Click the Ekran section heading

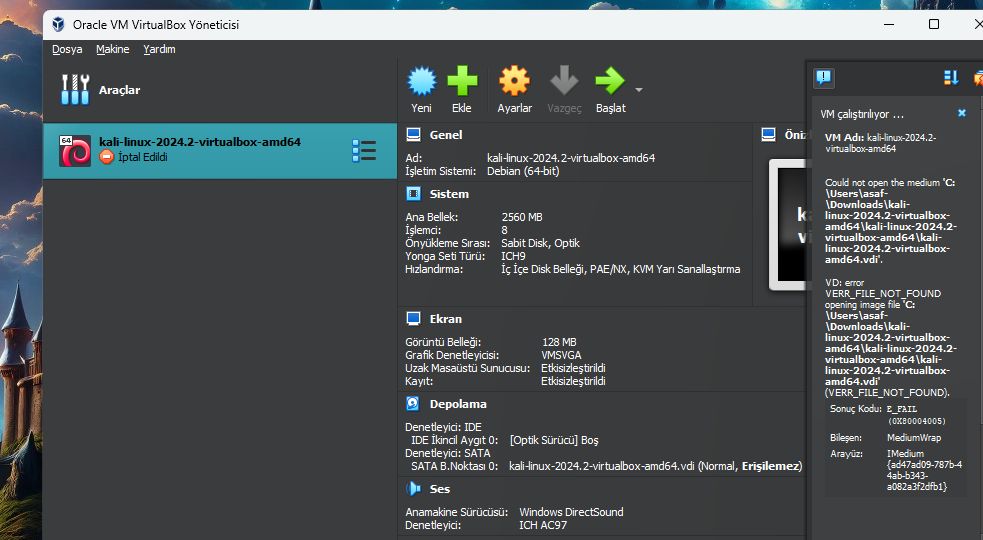[446, 319]
